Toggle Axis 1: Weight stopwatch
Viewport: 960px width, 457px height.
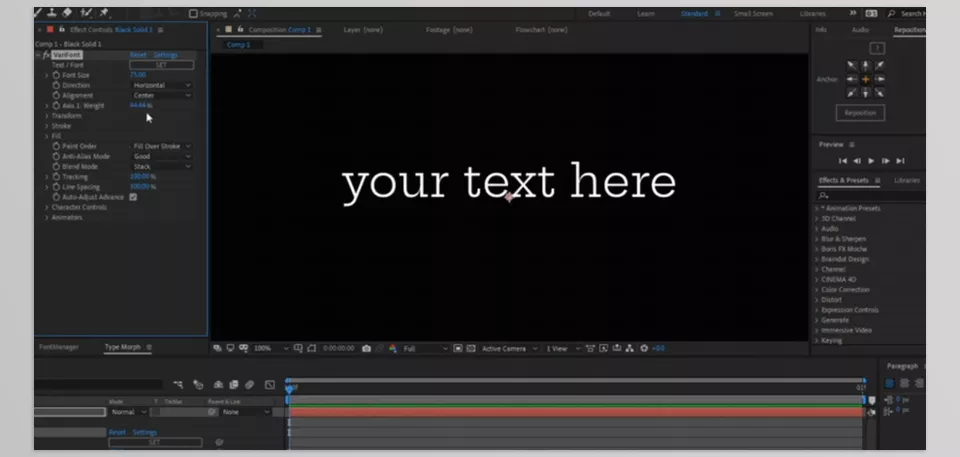tap(56, 106)
